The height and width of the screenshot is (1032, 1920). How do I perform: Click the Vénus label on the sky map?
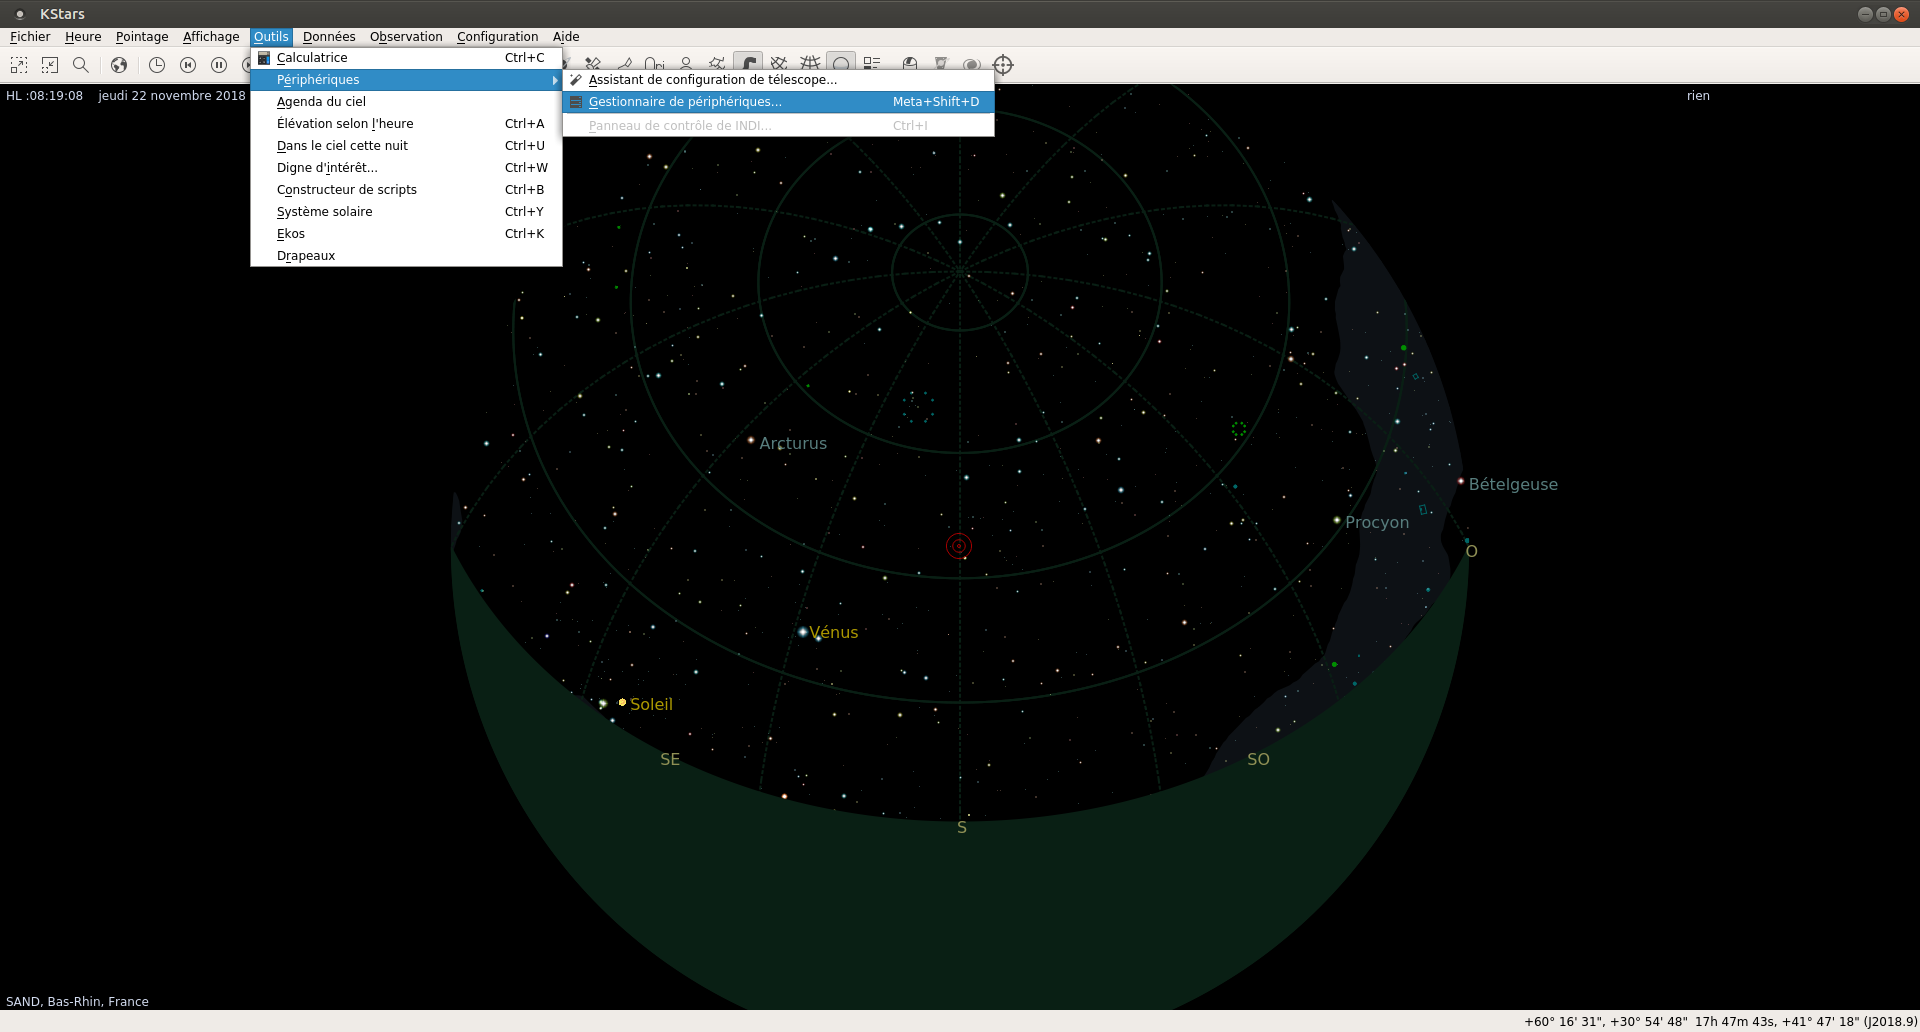pos(834,632)
